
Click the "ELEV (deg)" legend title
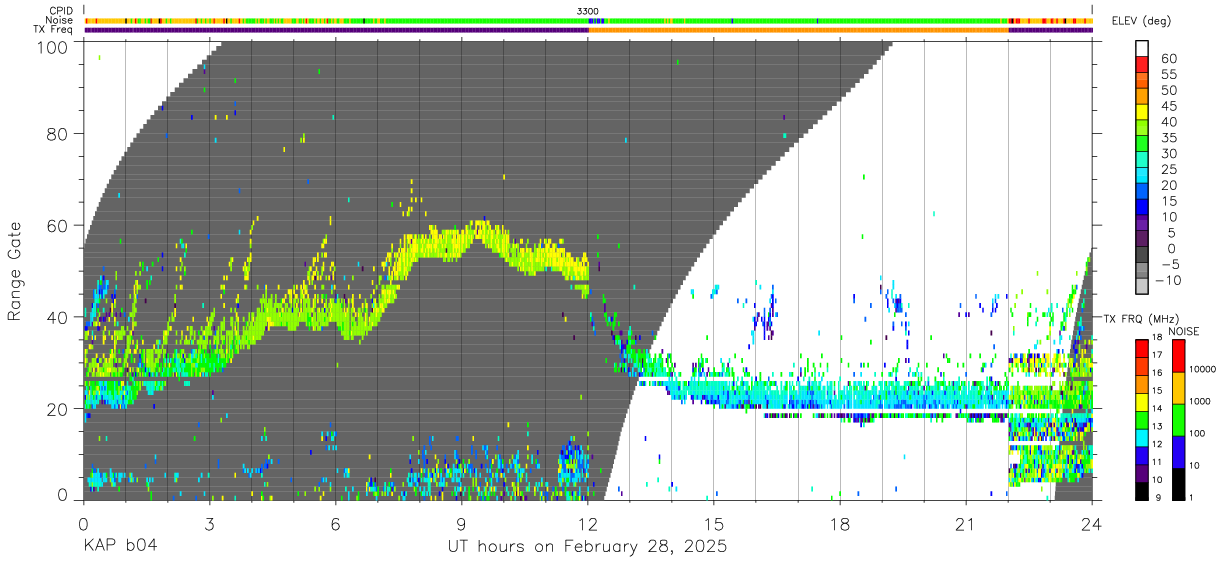coord(1141,21)
